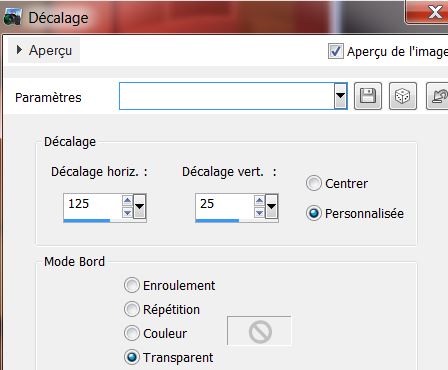The width and height of the screenshot is (448, 370).
Task: Select the Couleur edge mode option
Action: (132, 333)
